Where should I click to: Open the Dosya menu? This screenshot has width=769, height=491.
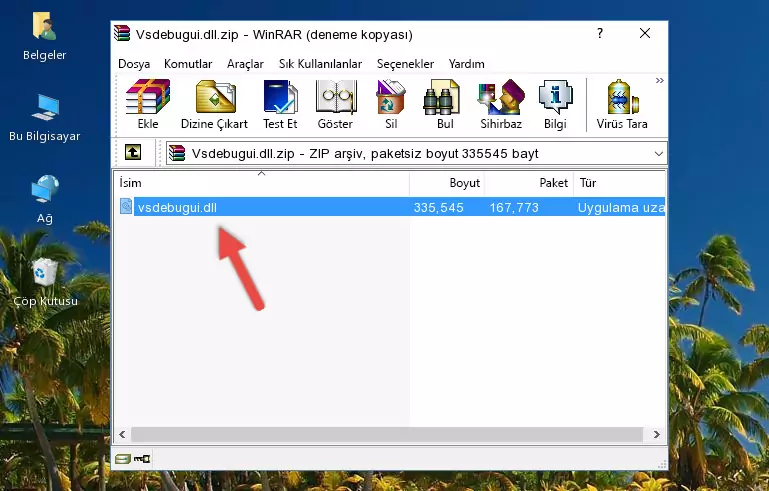click(134, 64)
